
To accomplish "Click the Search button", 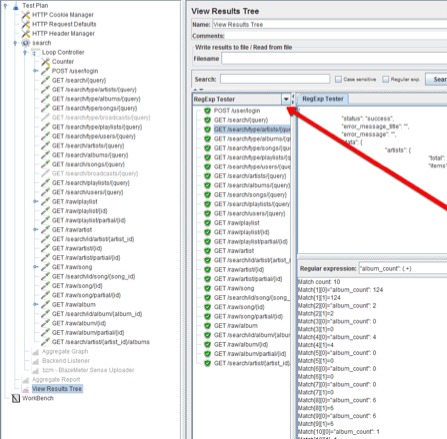I will tap(436, 79).
